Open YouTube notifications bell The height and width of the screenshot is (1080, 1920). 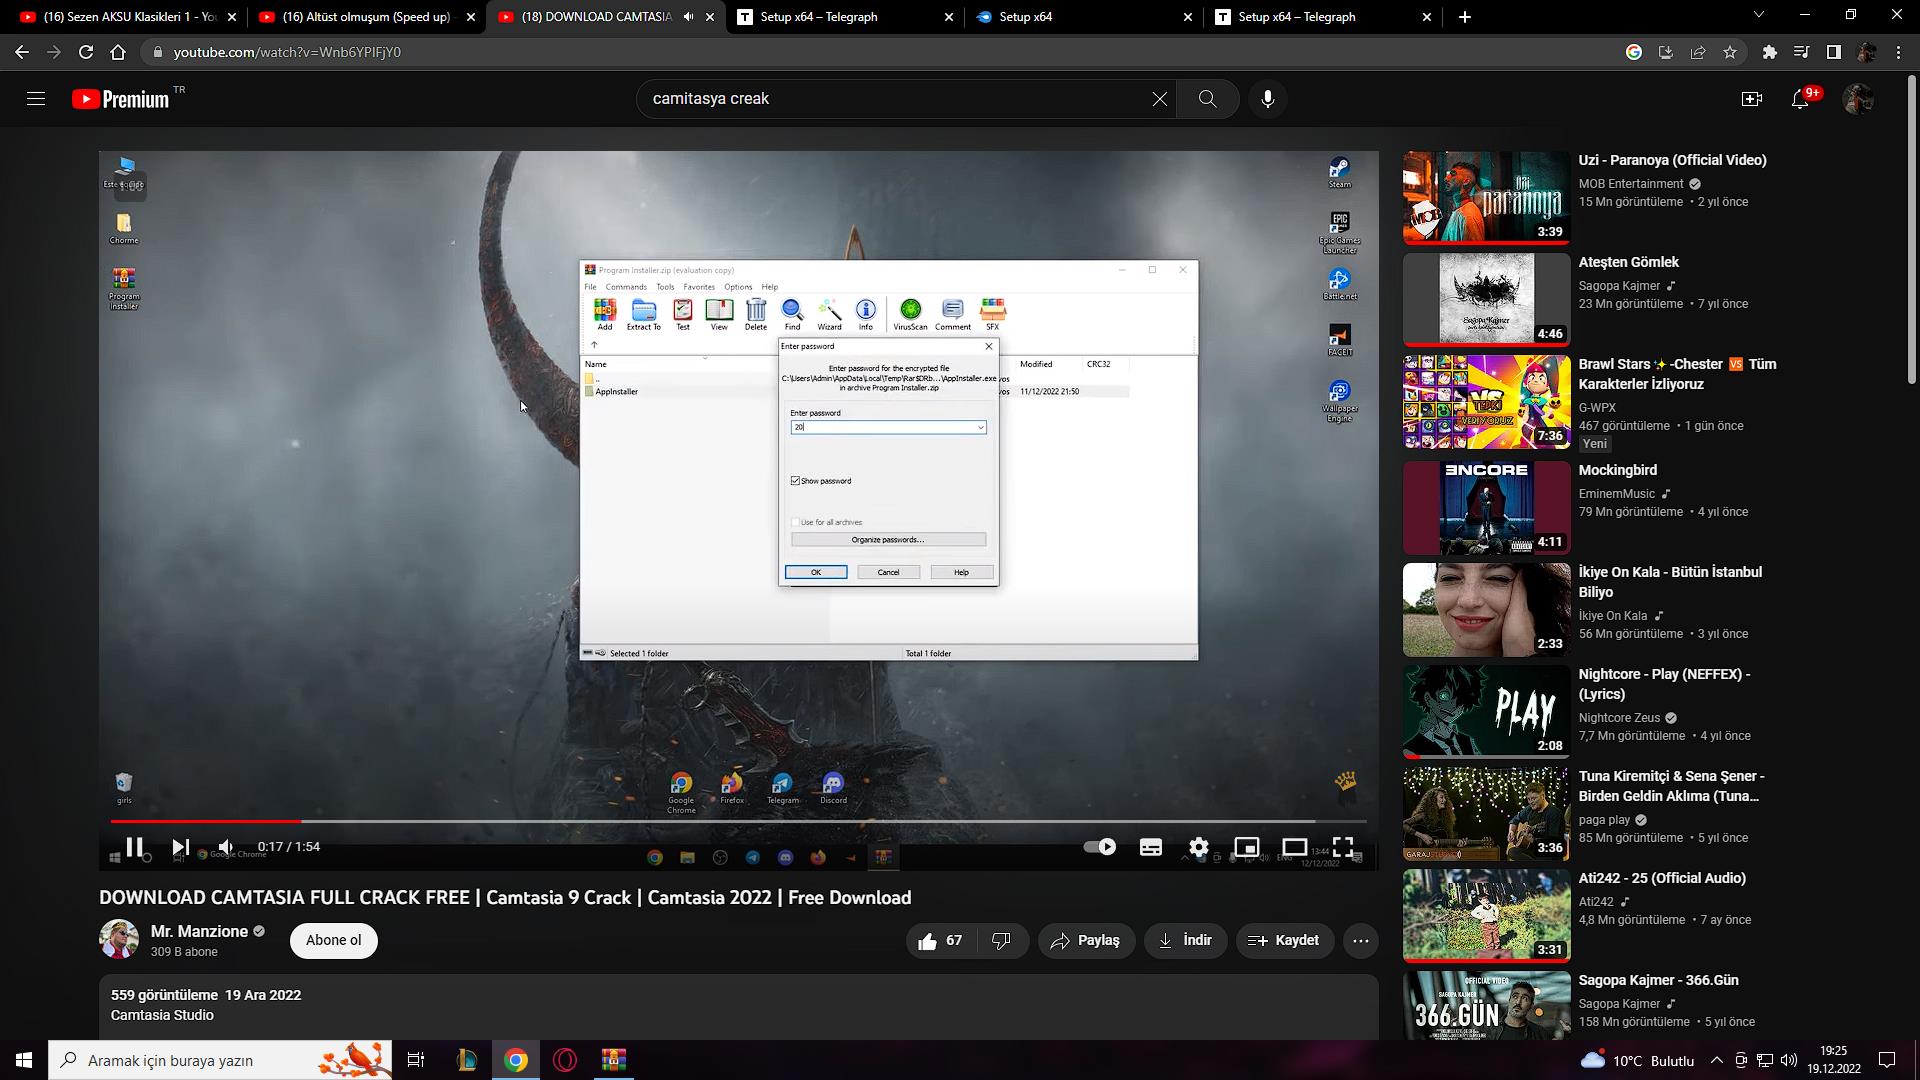pyautogui.click(x=1800, y=99)
